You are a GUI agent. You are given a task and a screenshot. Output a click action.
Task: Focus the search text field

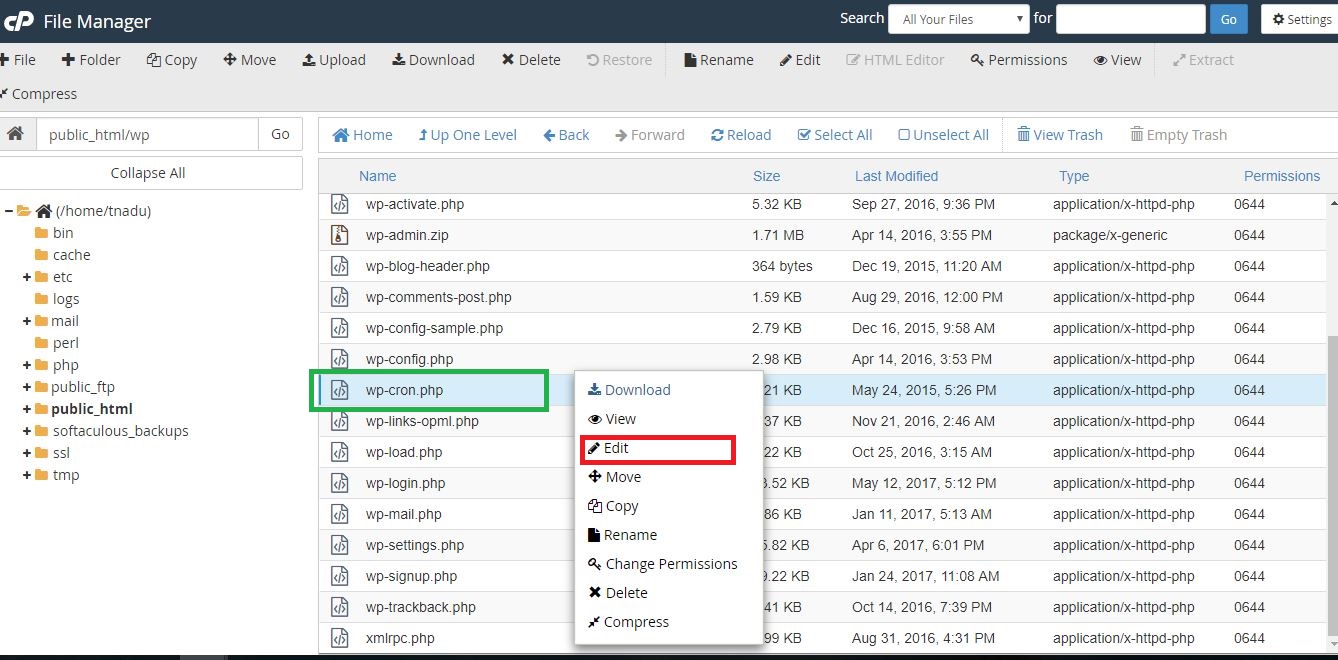(1130, 19)
